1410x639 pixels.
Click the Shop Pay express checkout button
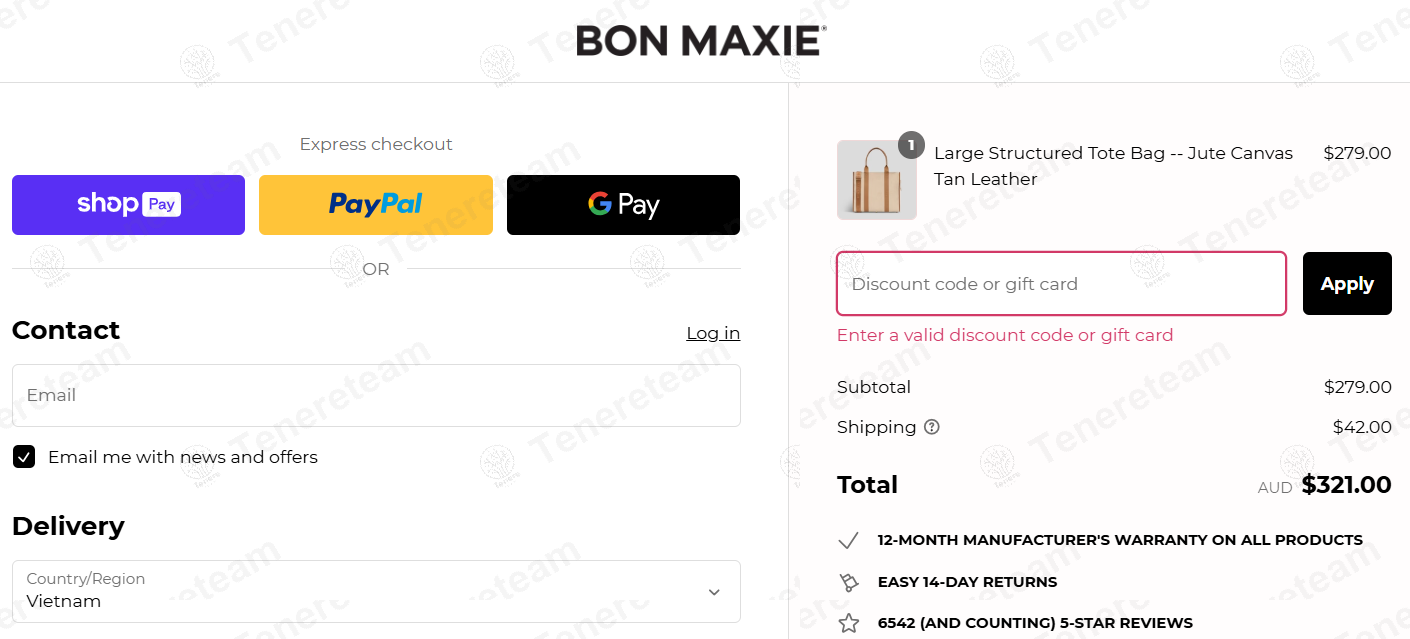pyautogui.click(x=128, y=205)
